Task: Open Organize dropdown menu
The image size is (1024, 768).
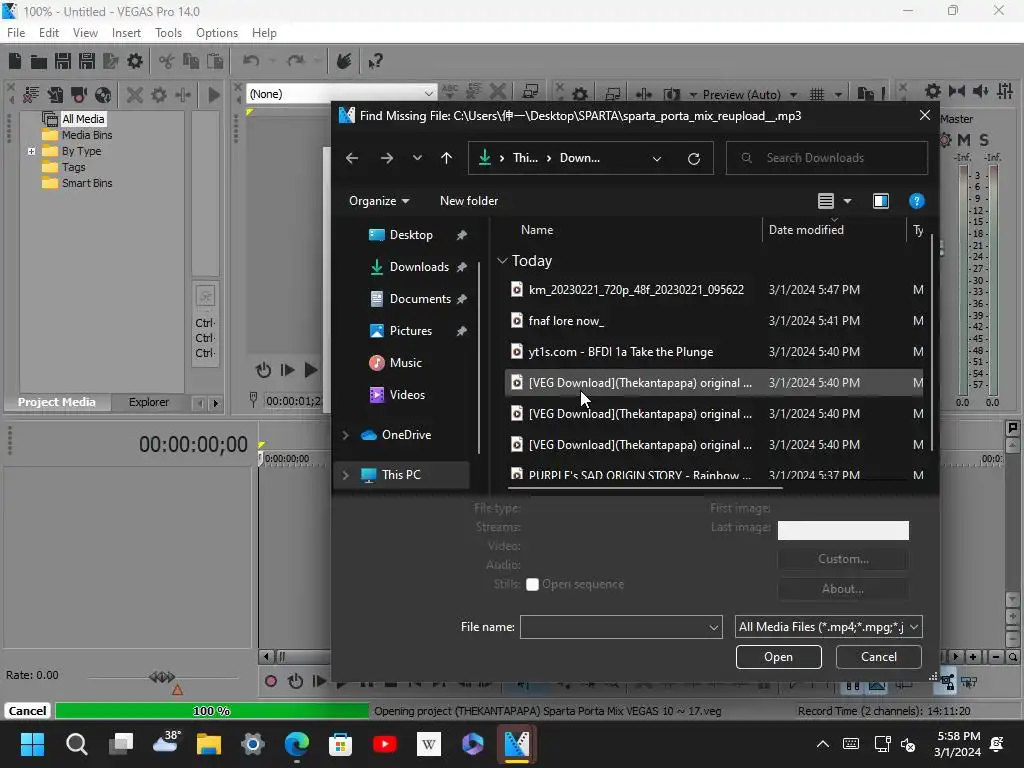Action: (x=379, y=201)
